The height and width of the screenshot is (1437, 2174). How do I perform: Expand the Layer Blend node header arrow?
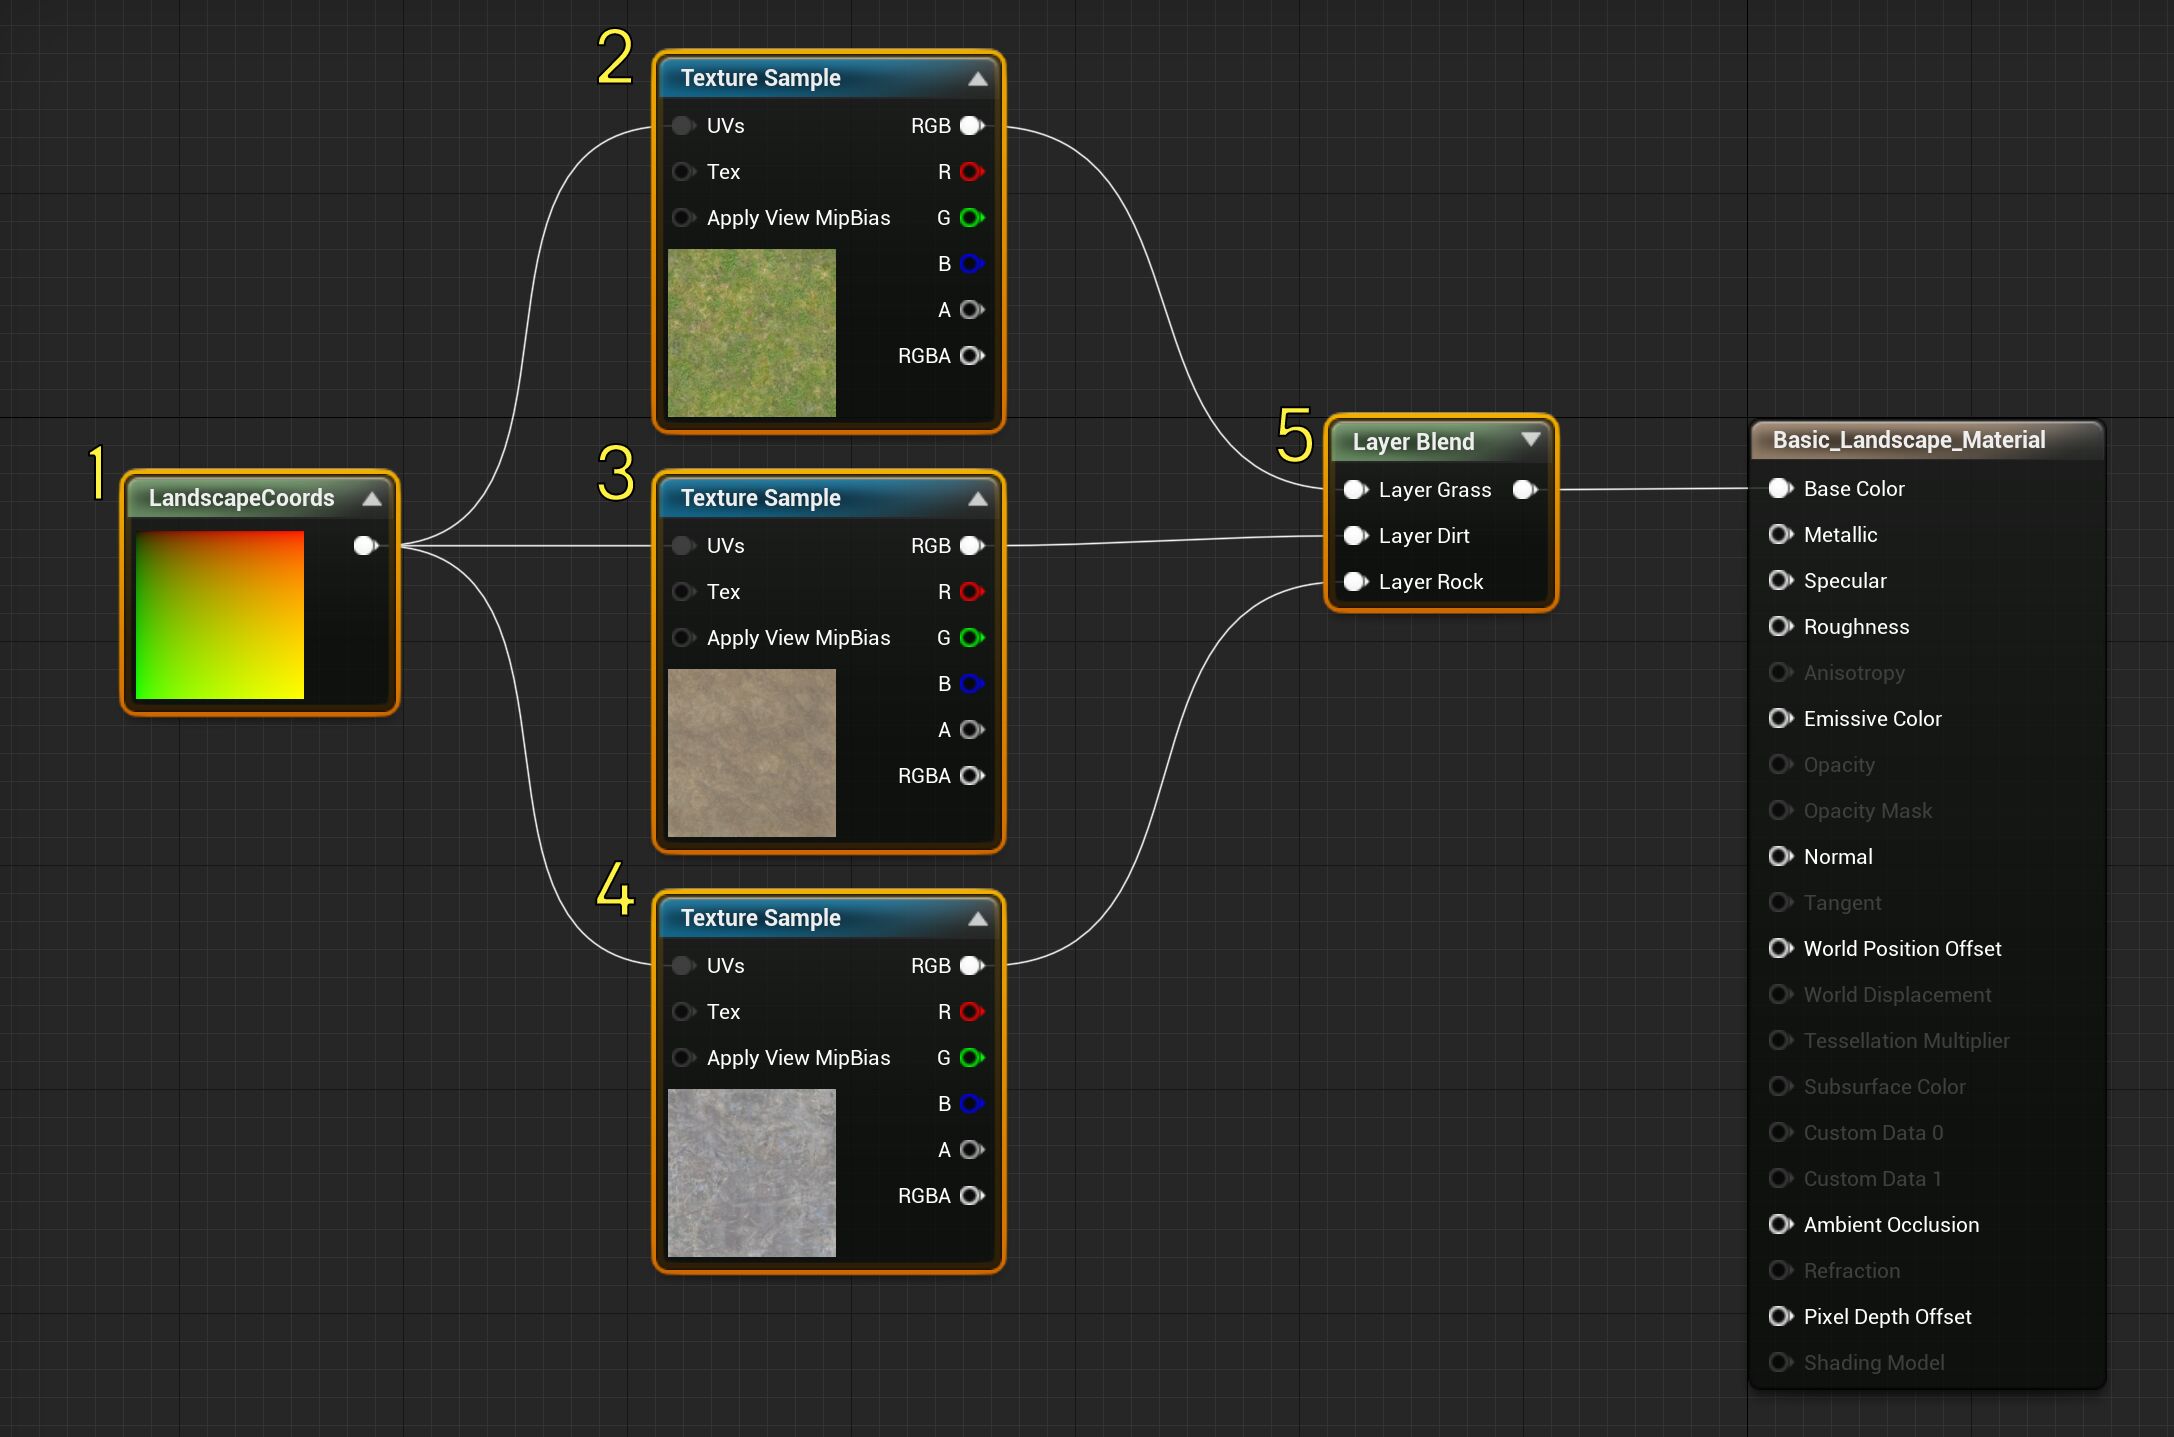(1531, 440)
